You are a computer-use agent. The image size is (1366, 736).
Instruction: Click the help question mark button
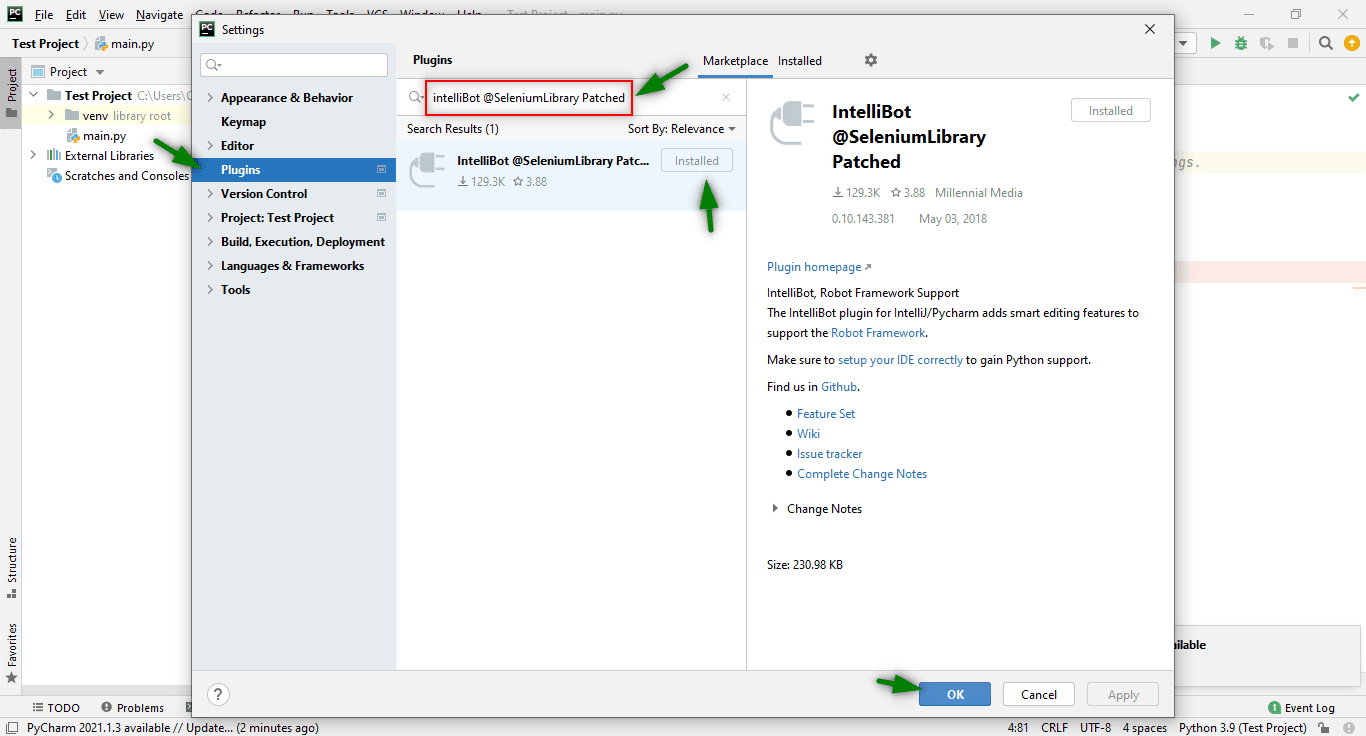coord(219,694)
